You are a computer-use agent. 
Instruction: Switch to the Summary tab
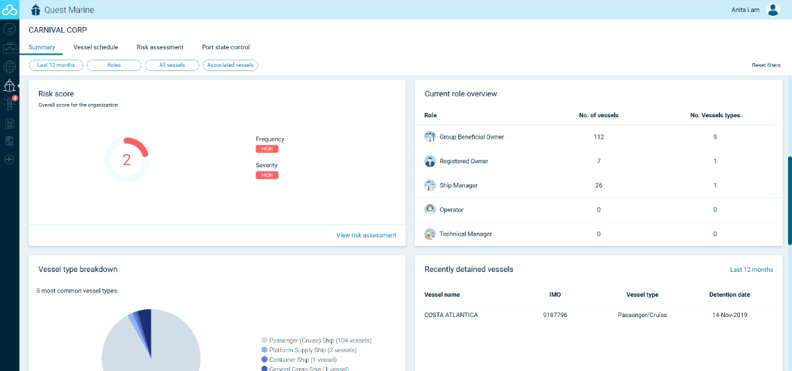41,47
